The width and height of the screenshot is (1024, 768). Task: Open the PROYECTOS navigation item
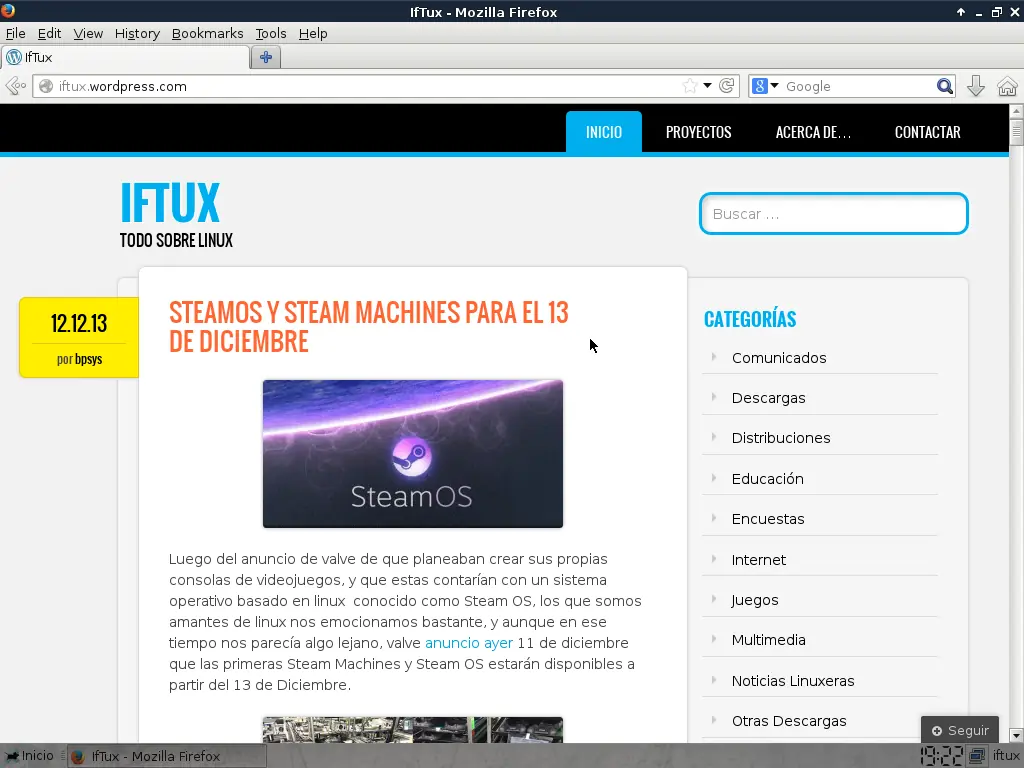(x=698, y=132)
